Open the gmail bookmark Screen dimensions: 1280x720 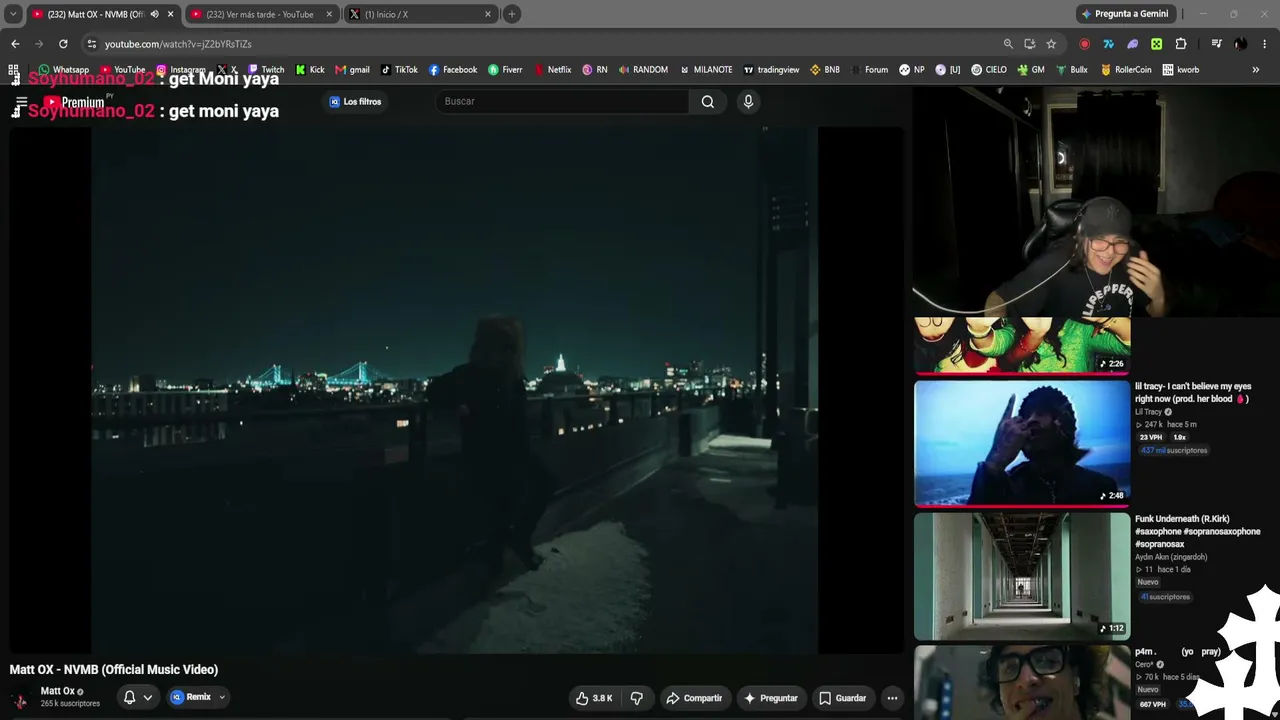click(352, 70)
